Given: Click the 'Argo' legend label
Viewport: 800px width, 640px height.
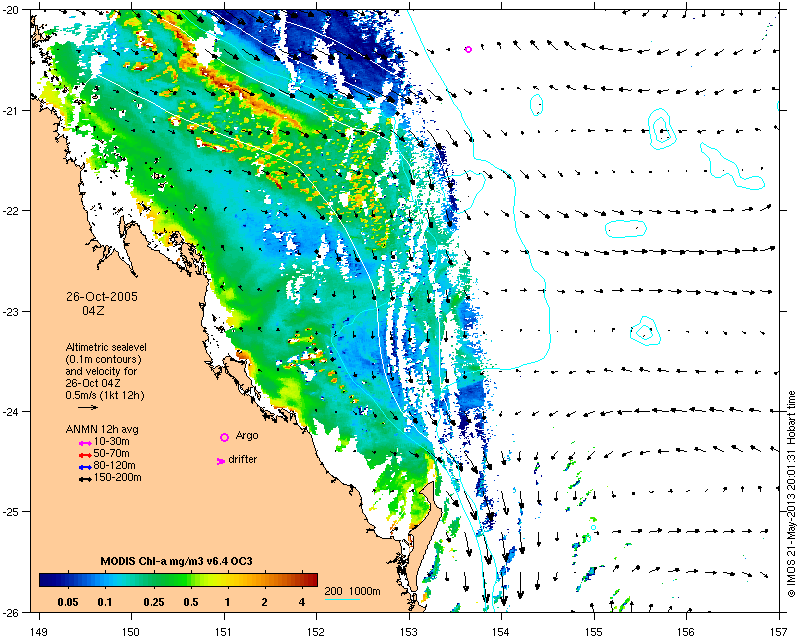Looking at the screenshot, I should [x=247, y=436].
